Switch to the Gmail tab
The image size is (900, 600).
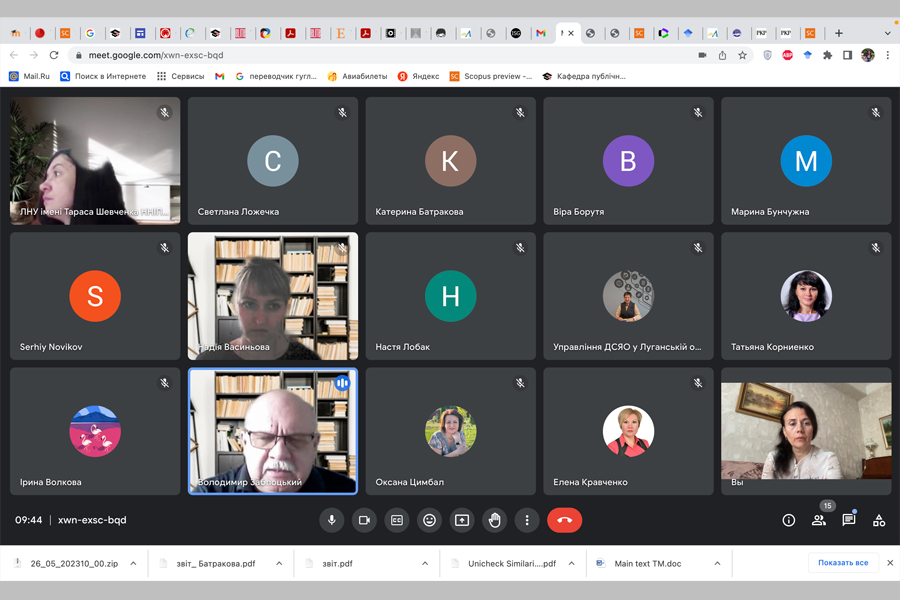click(x=541, y=33)
